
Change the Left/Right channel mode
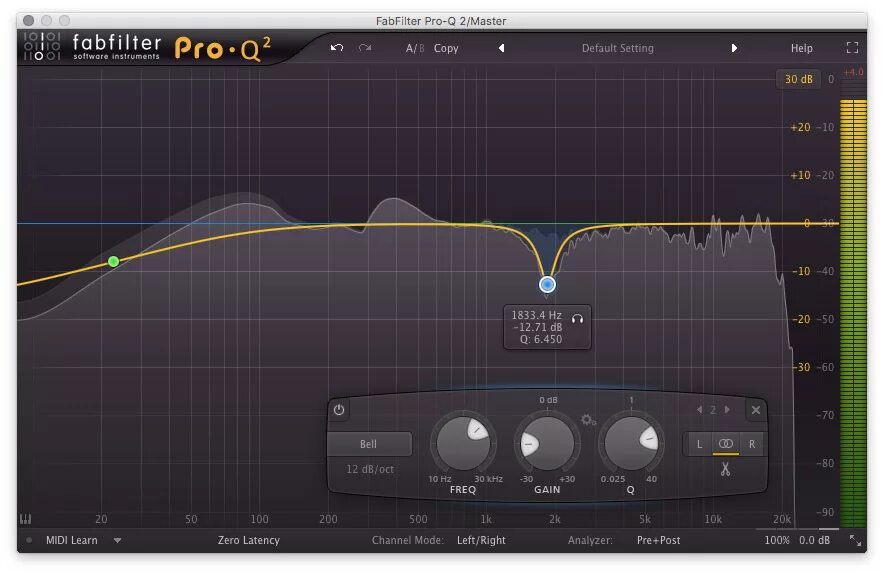481,540
